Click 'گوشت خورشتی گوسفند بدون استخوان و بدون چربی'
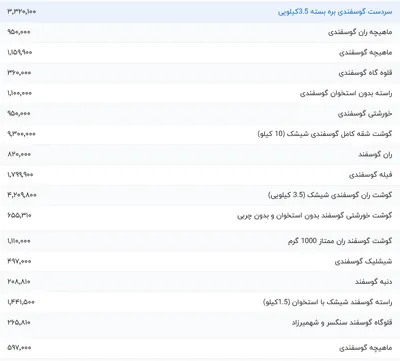The height and width of the screenshot is (361, 400). pos(315,216)
